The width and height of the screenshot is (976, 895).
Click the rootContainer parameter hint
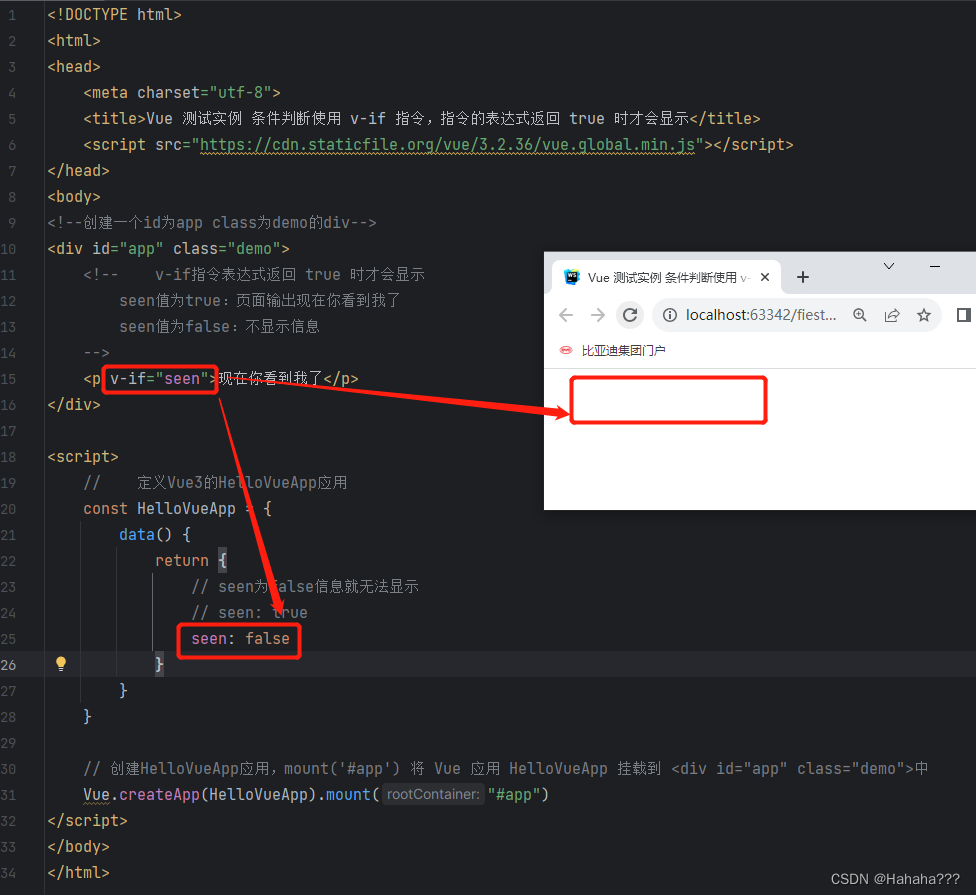point(433,794)
